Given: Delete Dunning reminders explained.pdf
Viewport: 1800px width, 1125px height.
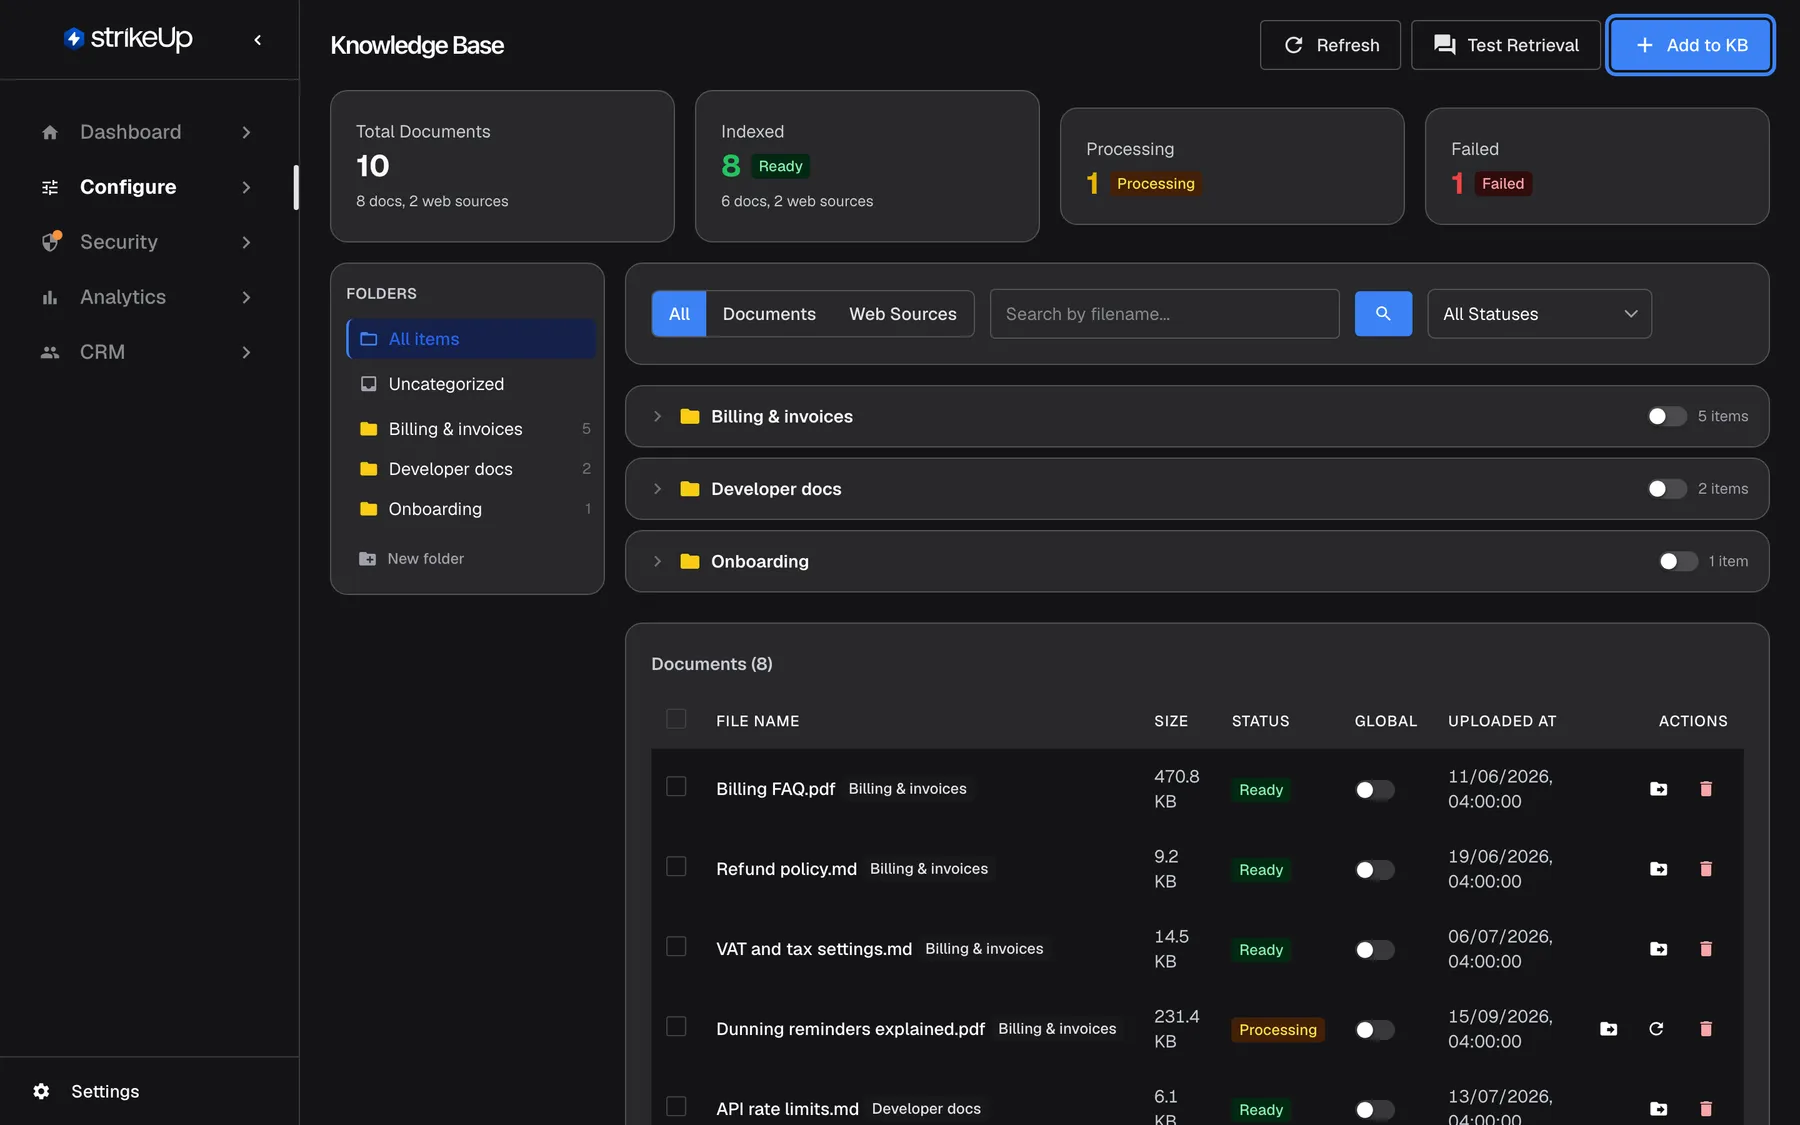Looking at the screenshot, I should pyautogui.click(x=1706, y=1029).
